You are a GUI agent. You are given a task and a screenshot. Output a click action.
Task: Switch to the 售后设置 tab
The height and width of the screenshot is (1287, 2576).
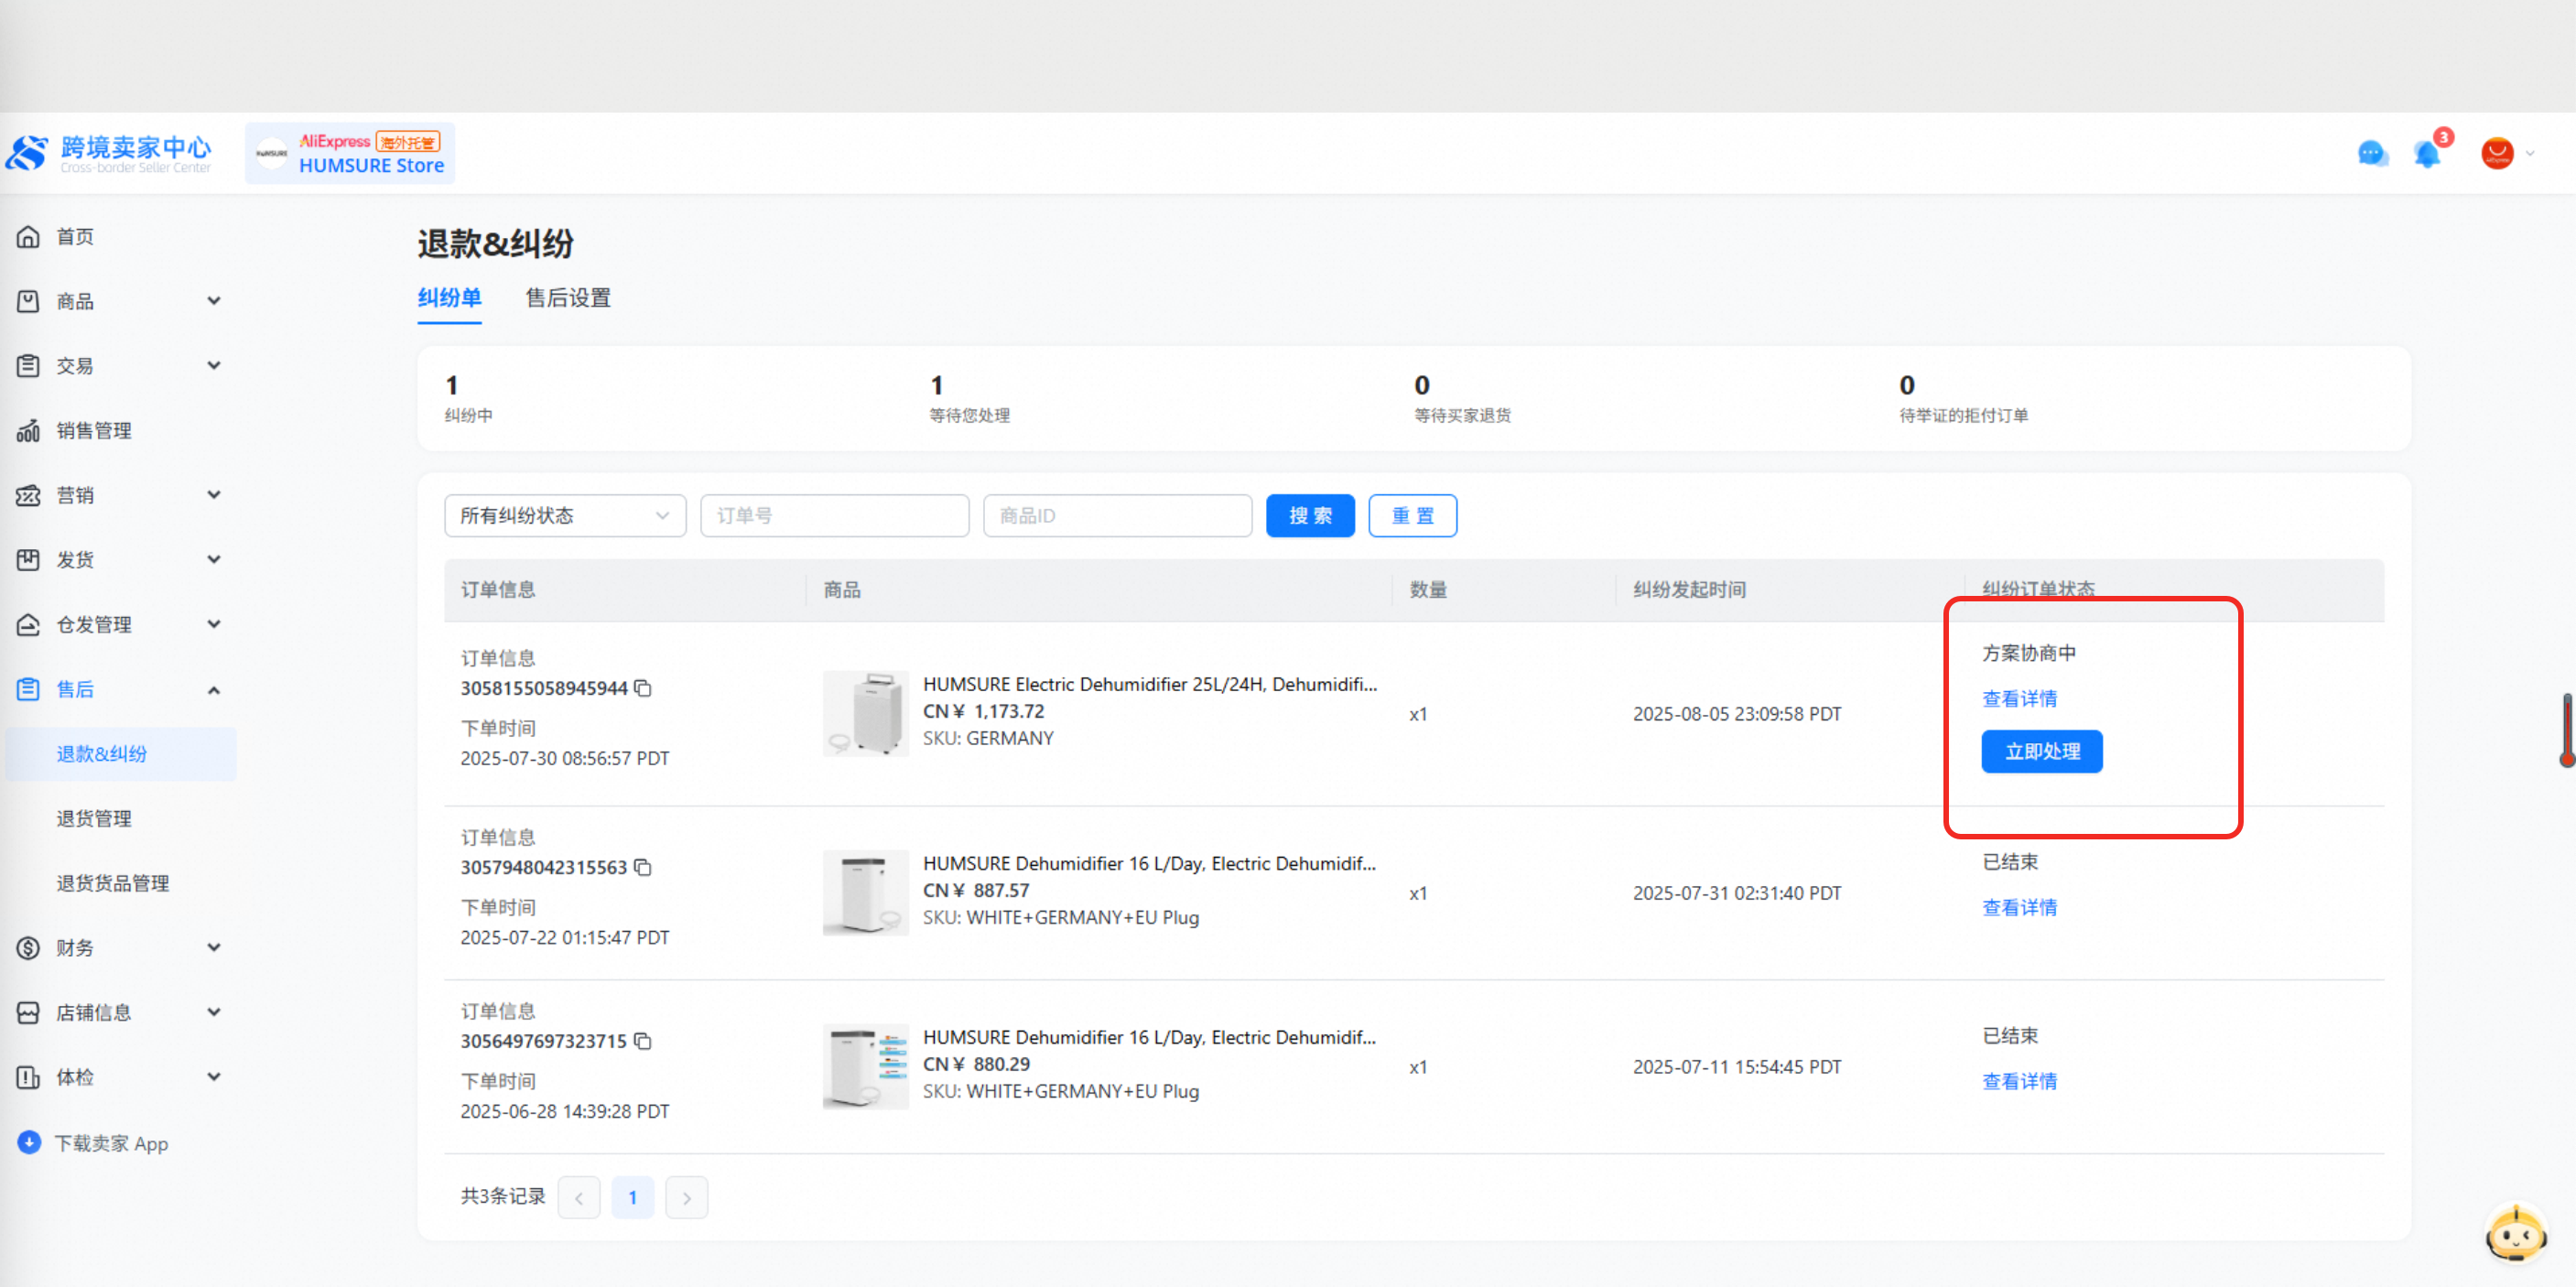point(567,298)
